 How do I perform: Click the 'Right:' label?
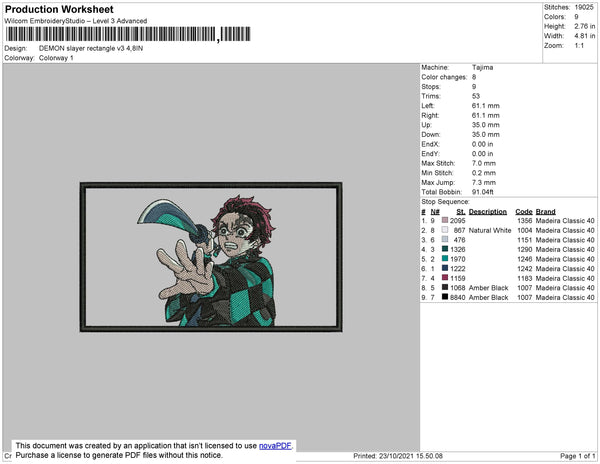point(430,115)
